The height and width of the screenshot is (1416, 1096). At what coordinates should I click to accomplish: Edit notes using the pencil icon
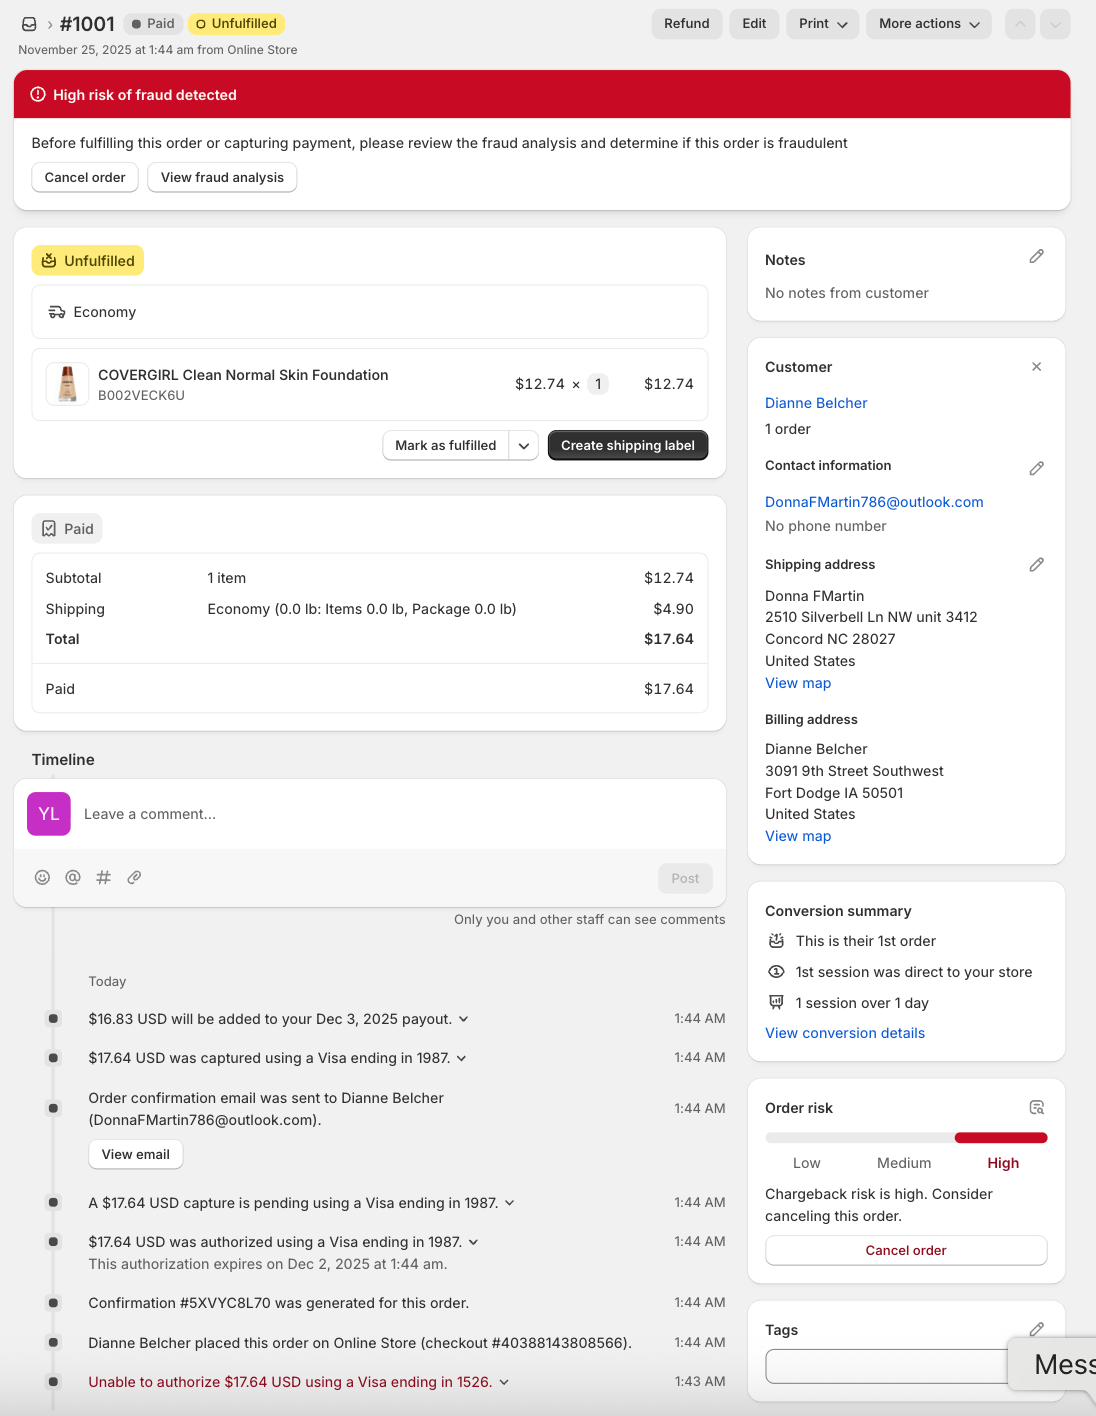(x=1036, y=257)
